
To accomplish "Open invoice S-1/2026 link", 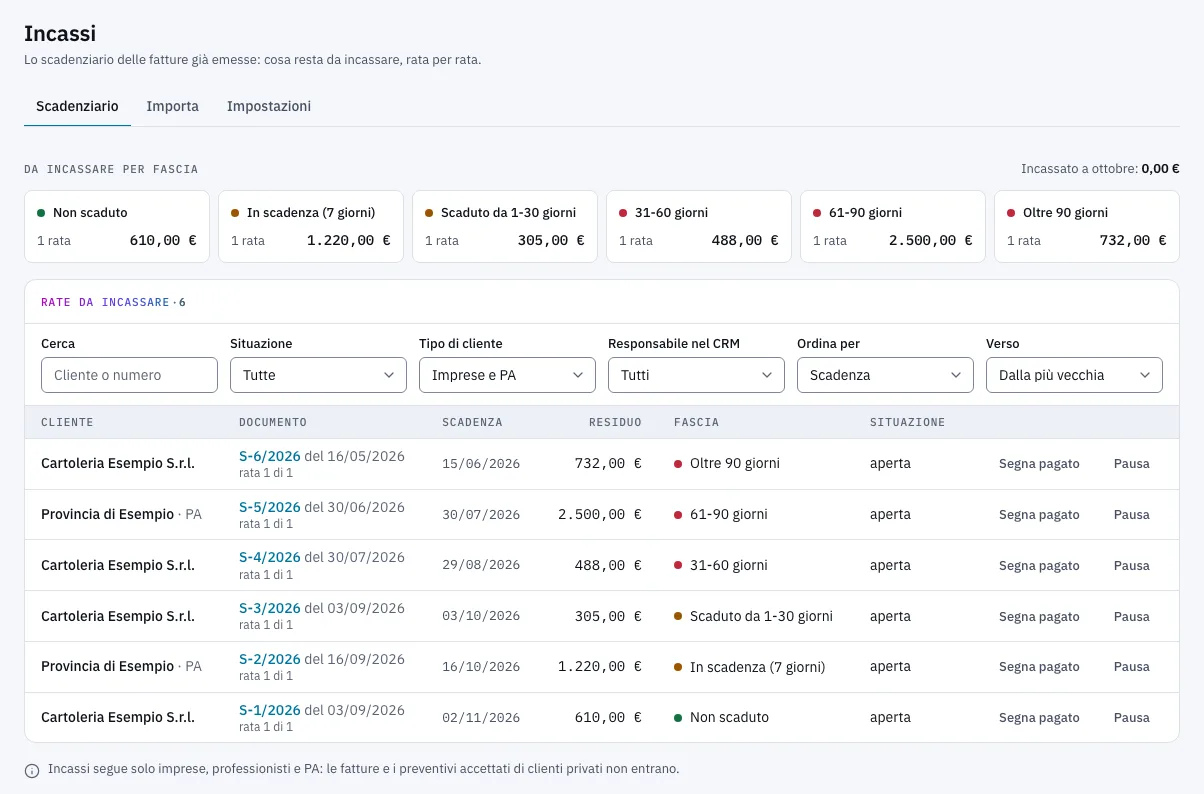I will 270,710.
